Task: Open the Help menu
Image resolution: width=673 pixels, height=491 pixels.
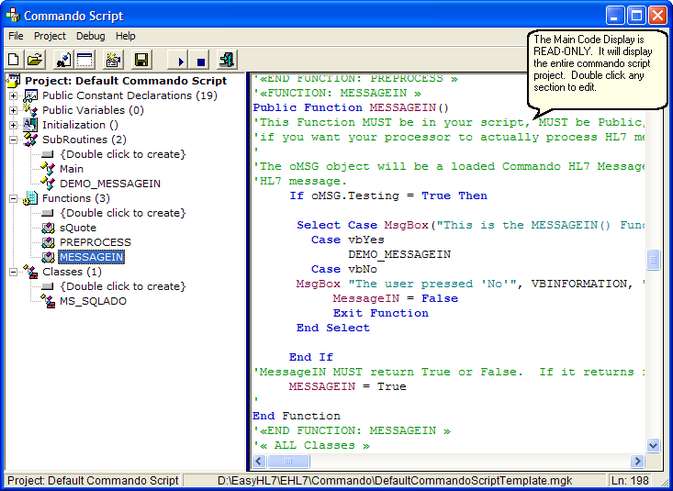Action: [x=125, y=36]
